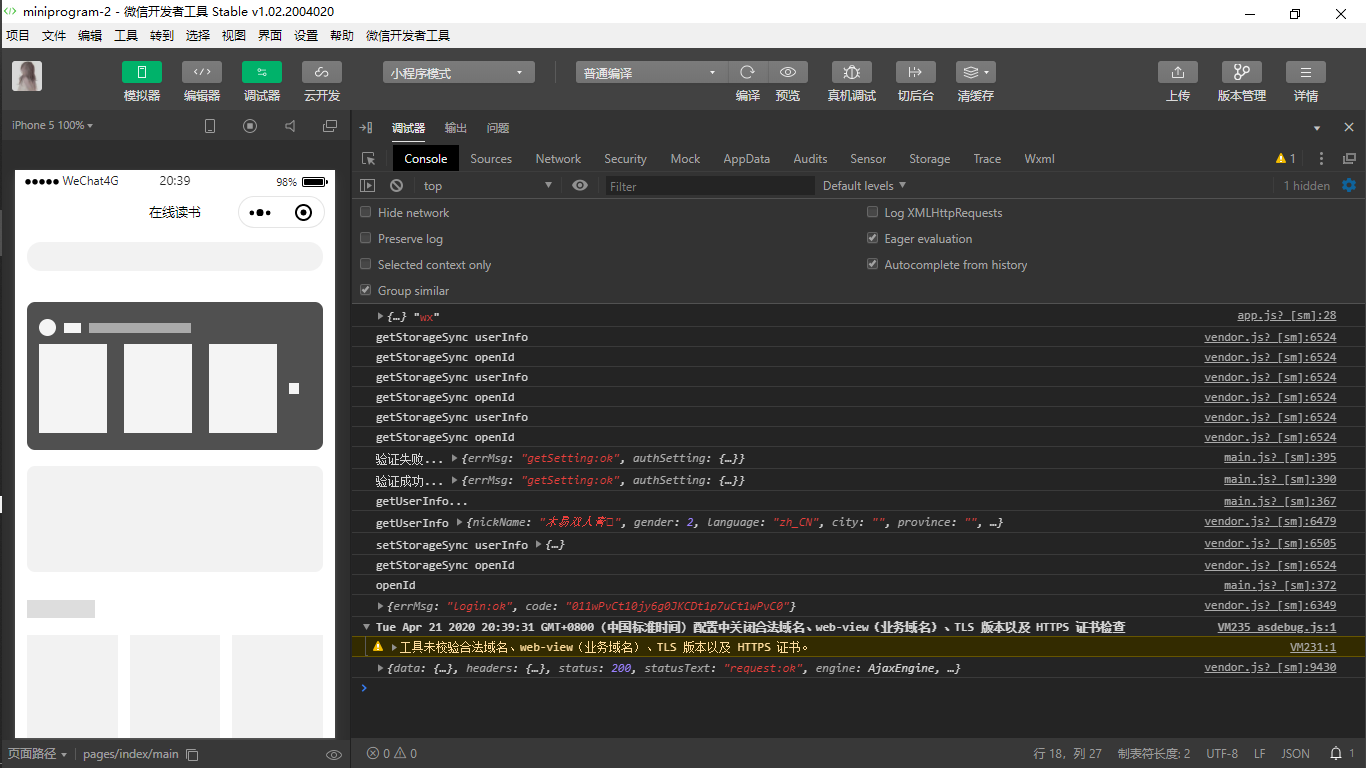
Task: Toggle the 编辑器 editor panel icon
Action: pos(201,73)
